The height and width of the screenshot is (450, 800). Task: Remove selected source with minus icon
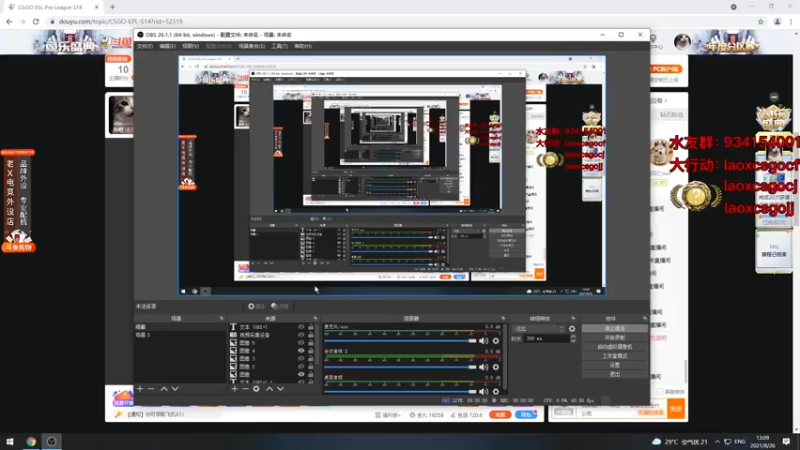245,389
